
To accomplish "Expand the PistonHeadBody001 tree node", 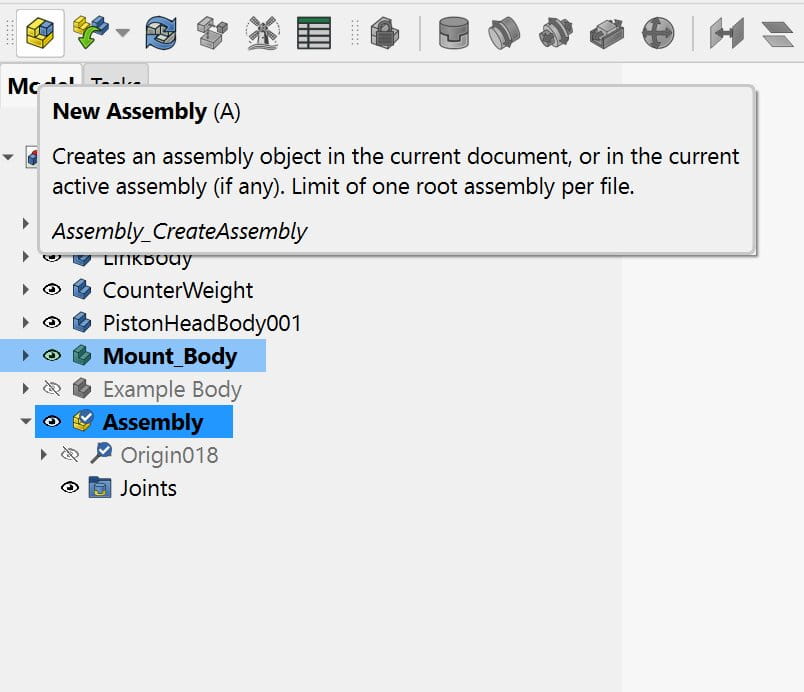I will (x=26, y=324).
